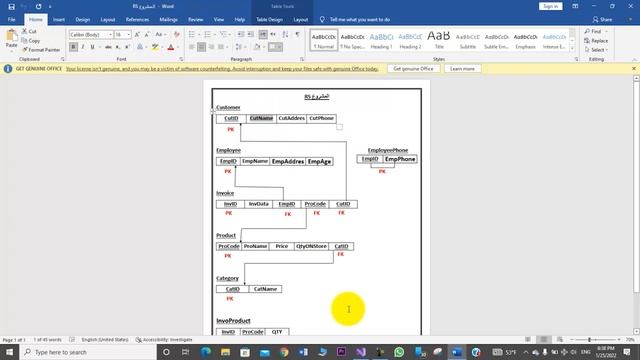Screen dimensions: 640x360
Task: Click the Sign in button
Action: pos(551,6)
